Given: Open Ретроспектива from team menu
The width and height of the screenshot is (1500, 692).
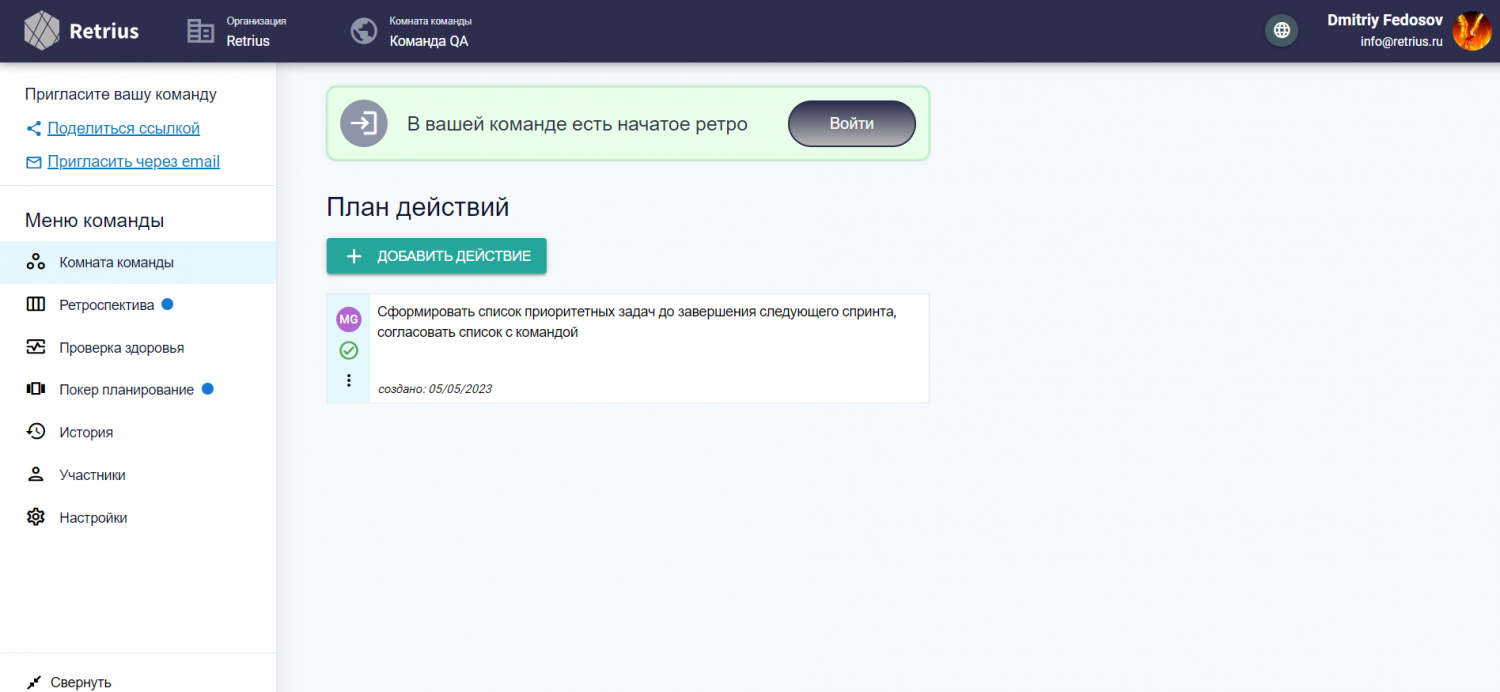Looking at the screenshot, I should coord(106,305).
